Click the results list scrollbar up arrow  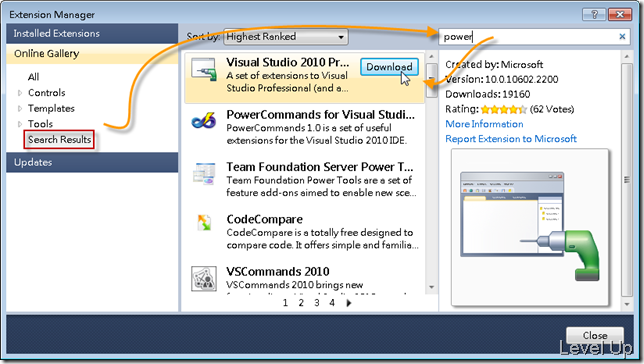431,57
